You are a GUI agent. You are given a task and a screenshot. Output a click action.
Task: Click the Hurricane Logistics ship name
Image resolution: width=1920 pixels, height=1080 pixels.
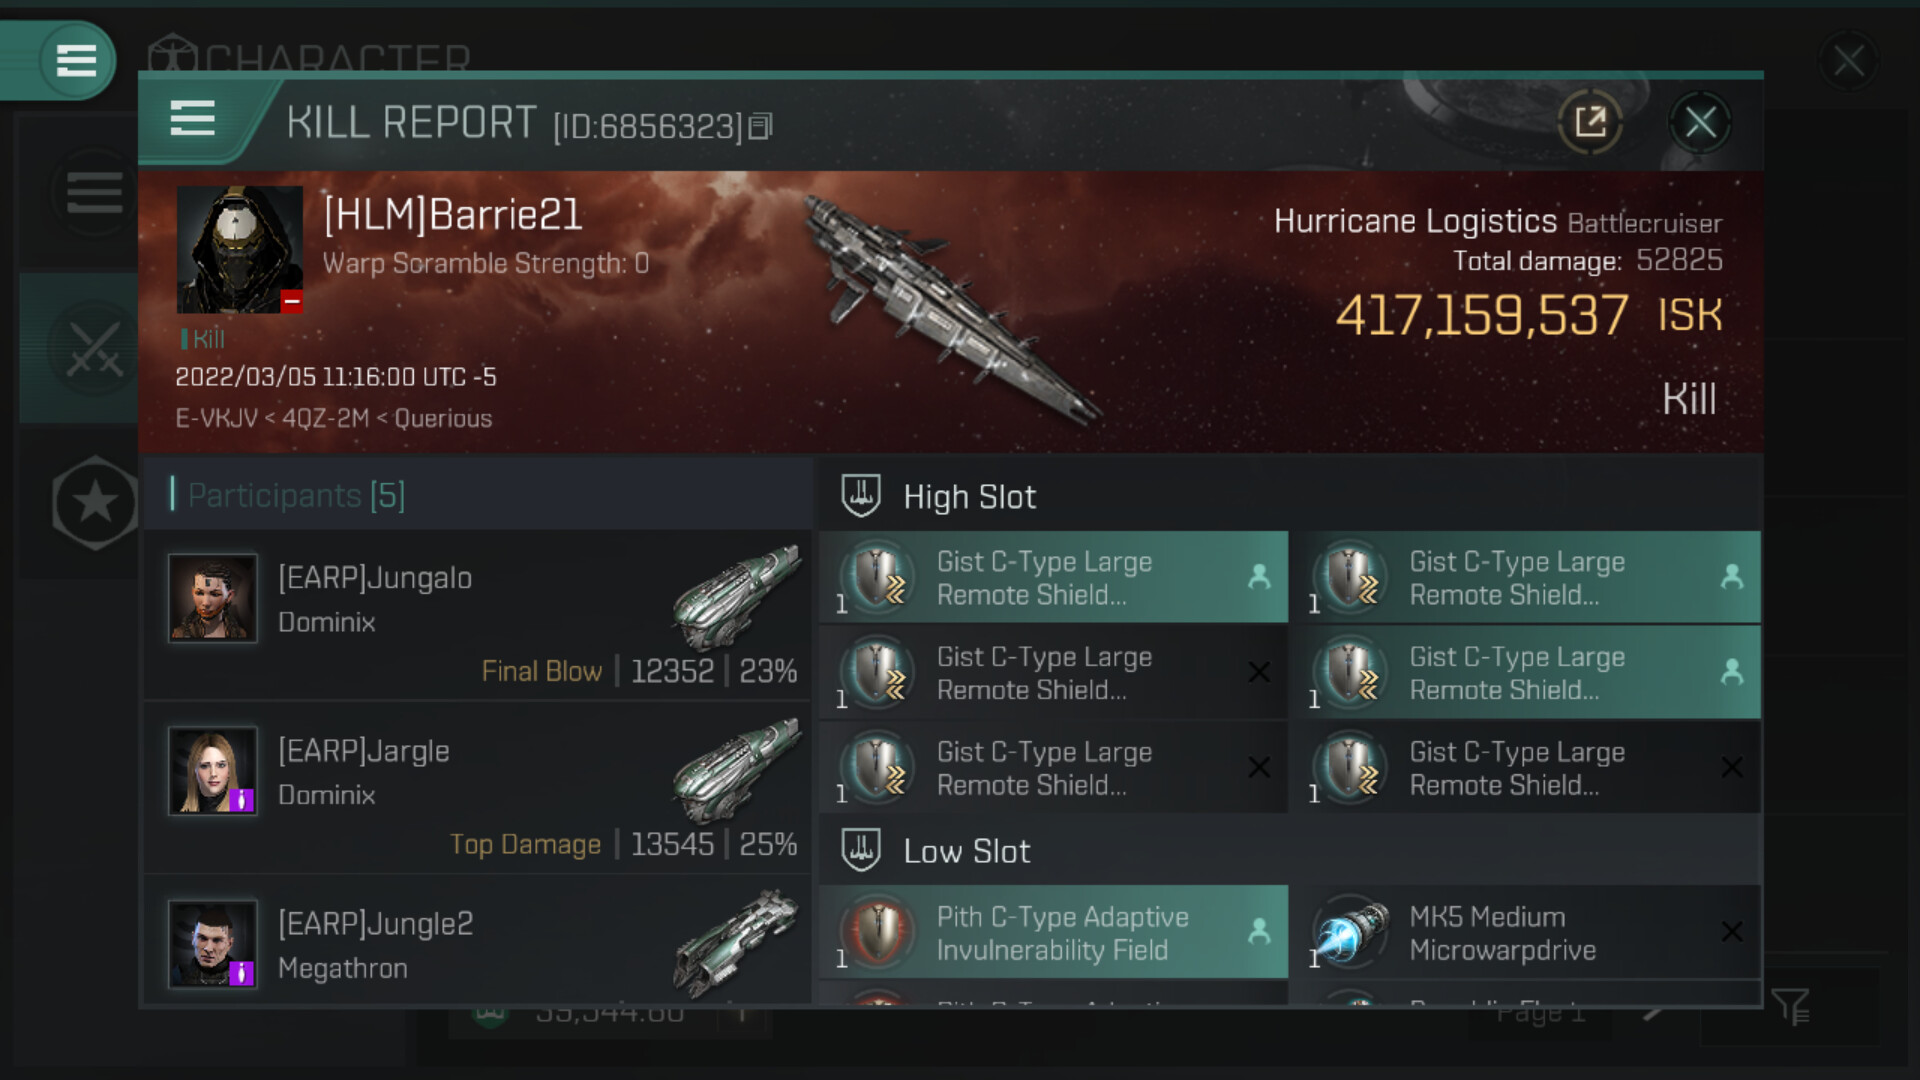[1415, 221]
